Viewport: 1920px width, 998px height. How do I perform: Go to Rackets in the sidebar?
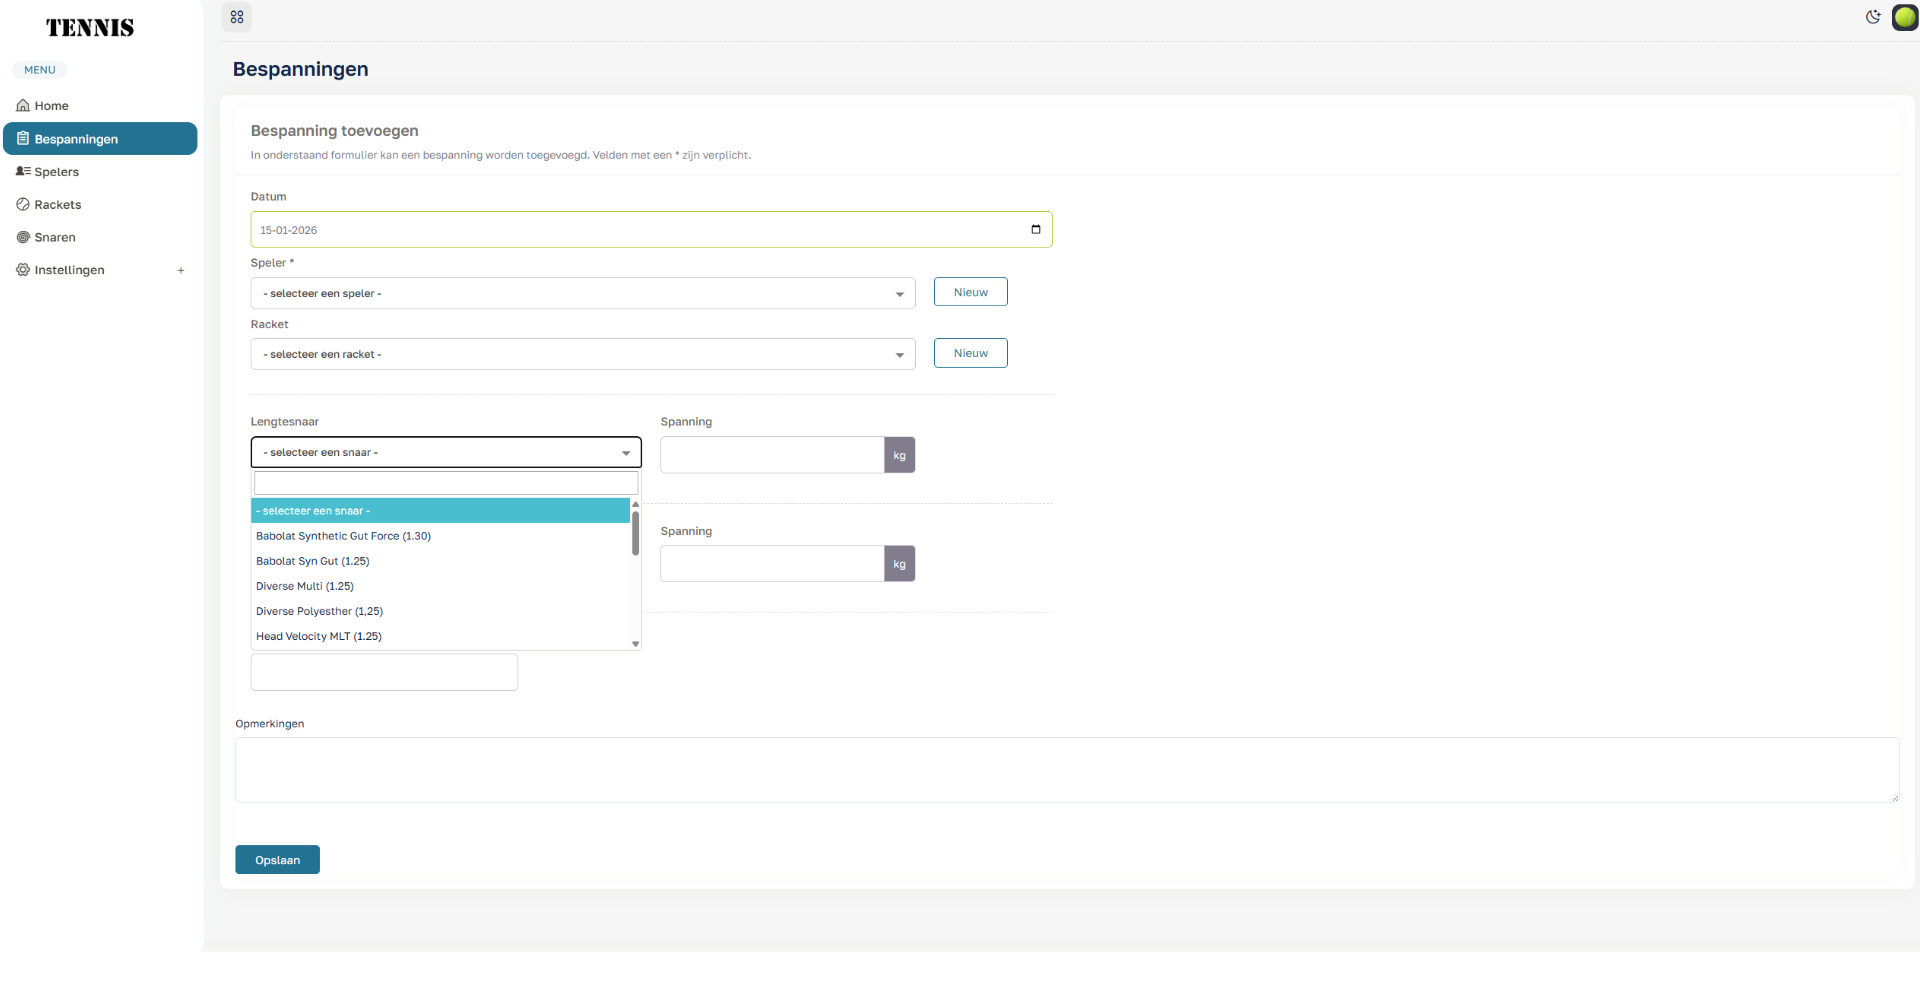pyautogui.click(x=57, y=205)
